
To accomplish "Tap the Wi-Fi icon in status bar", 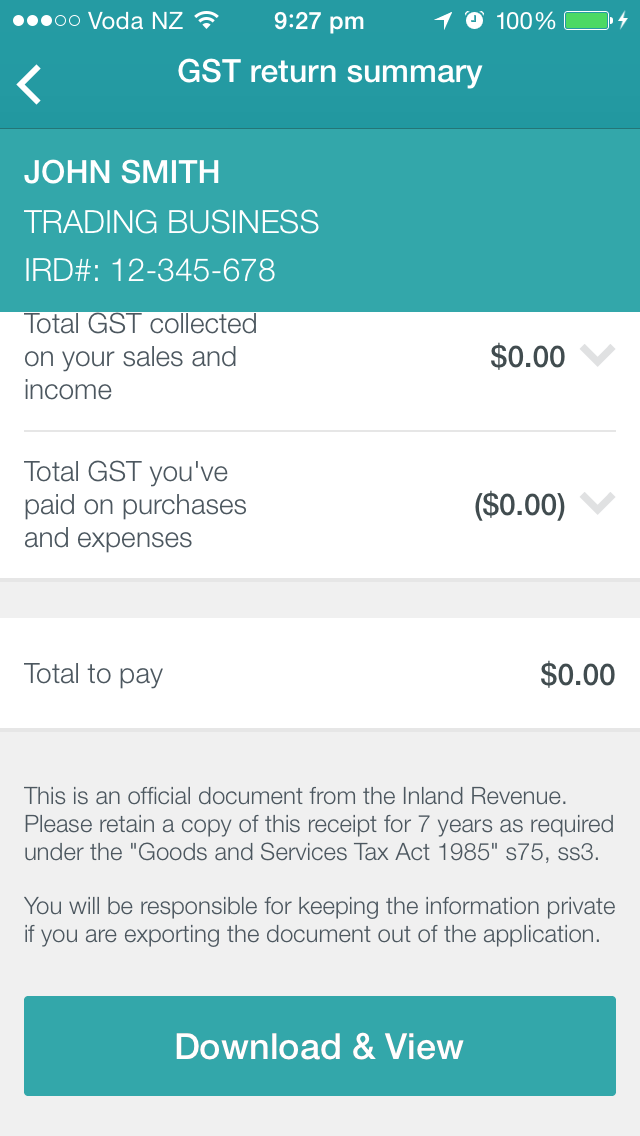I will coord(208,21).
